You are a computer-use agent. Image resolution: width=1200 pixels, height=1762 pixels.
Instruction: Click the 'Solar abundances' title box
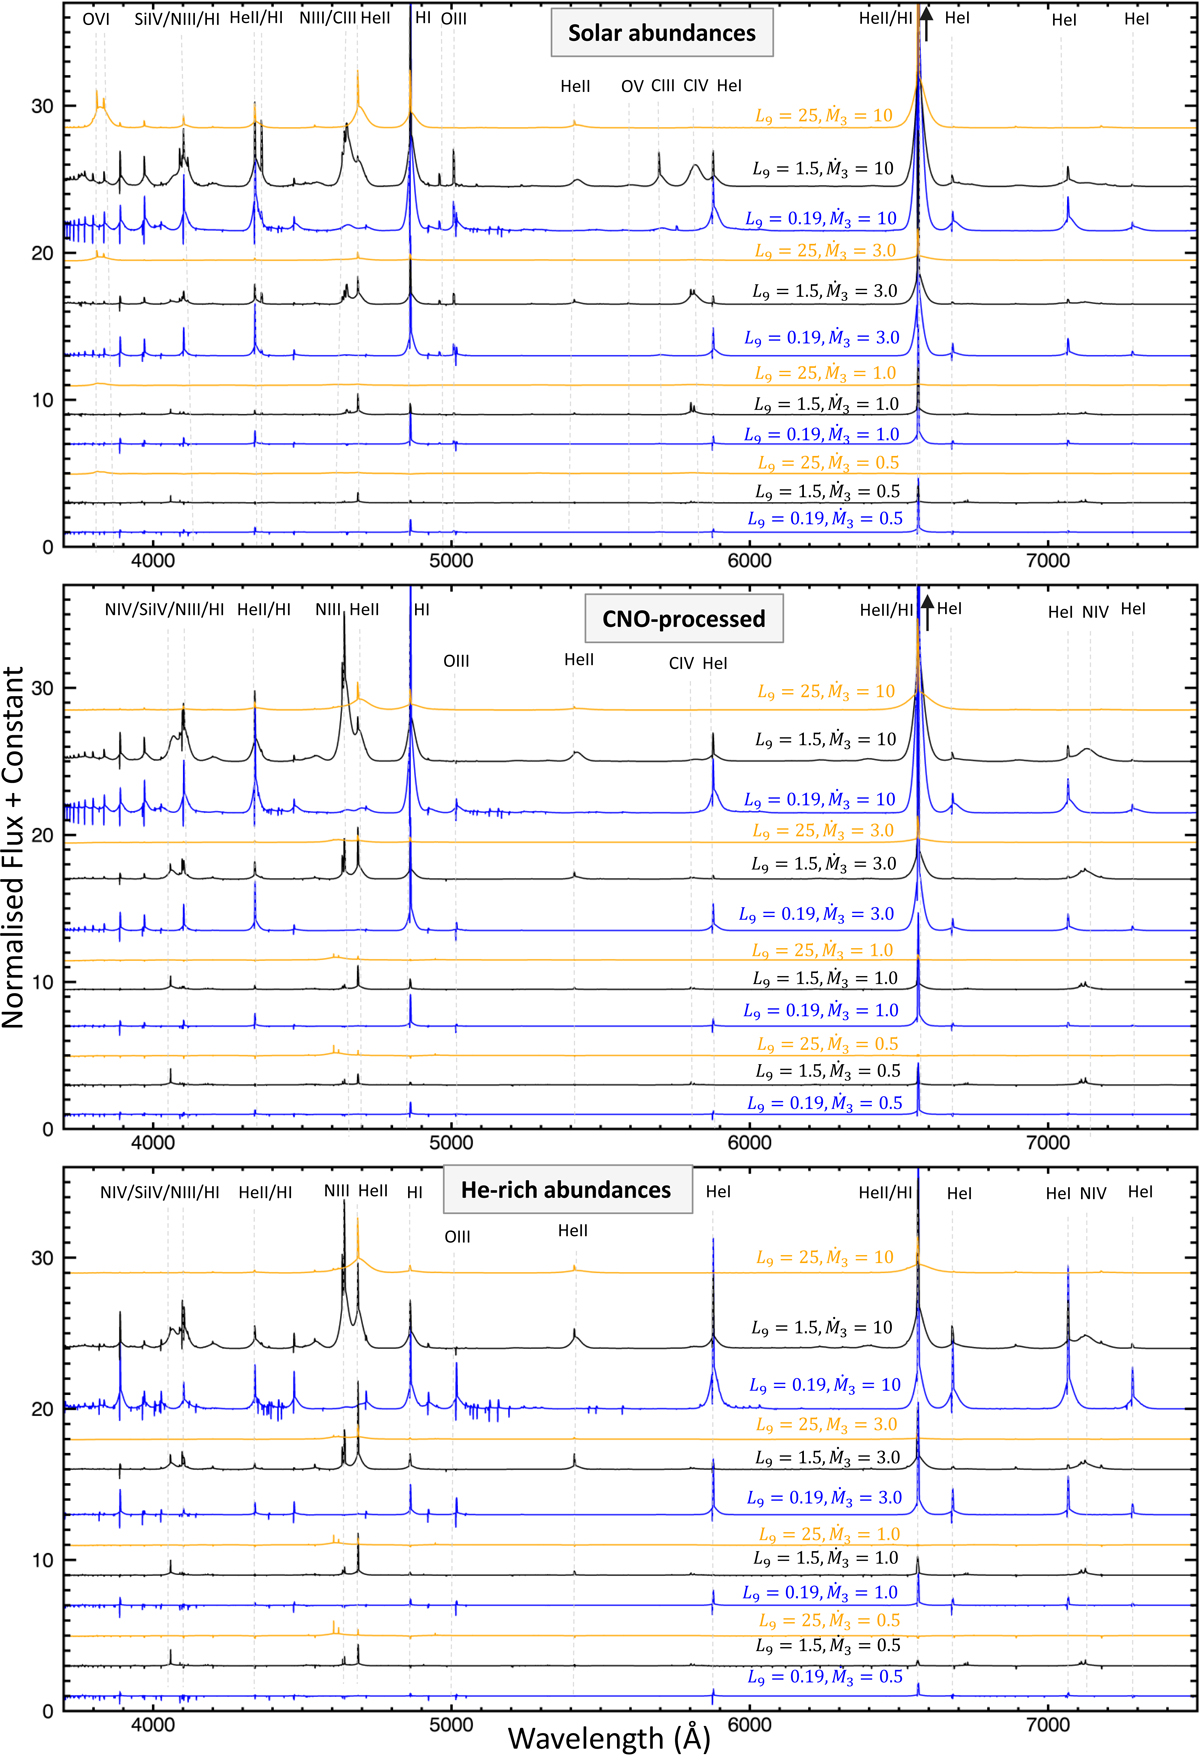pyautogui.click(x=662, y=33)
